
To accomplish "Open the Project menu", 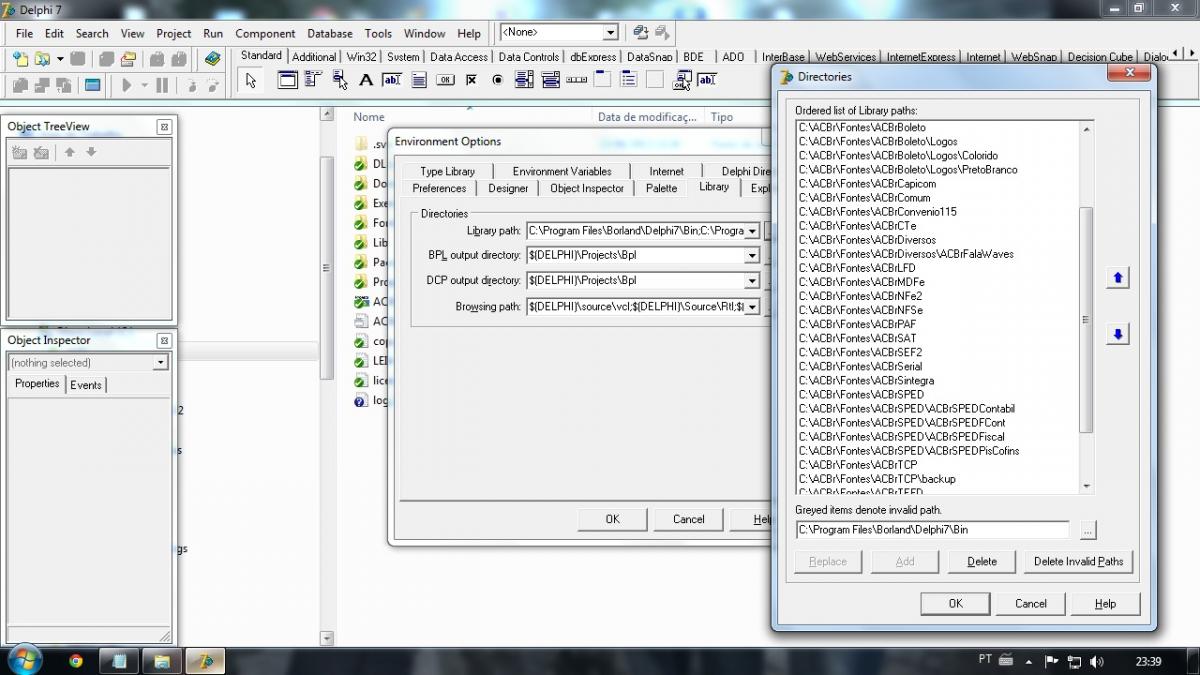I will tap(173, 33).
